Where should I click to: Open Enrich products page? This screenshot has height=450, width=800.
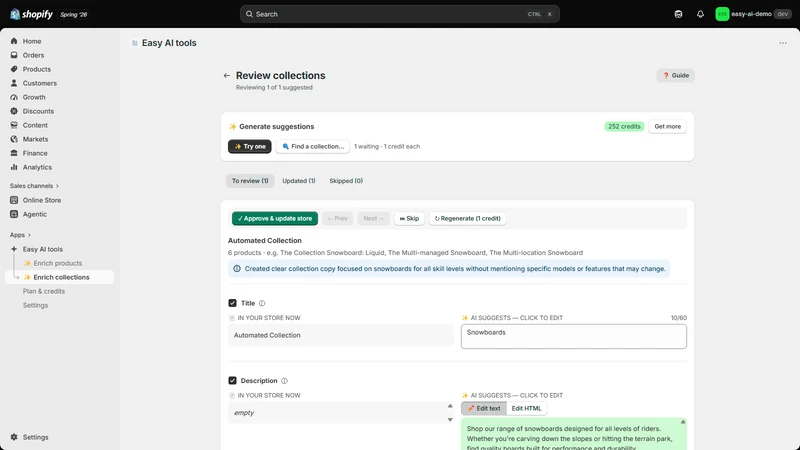pyautogui.click(x=58, y=263)
